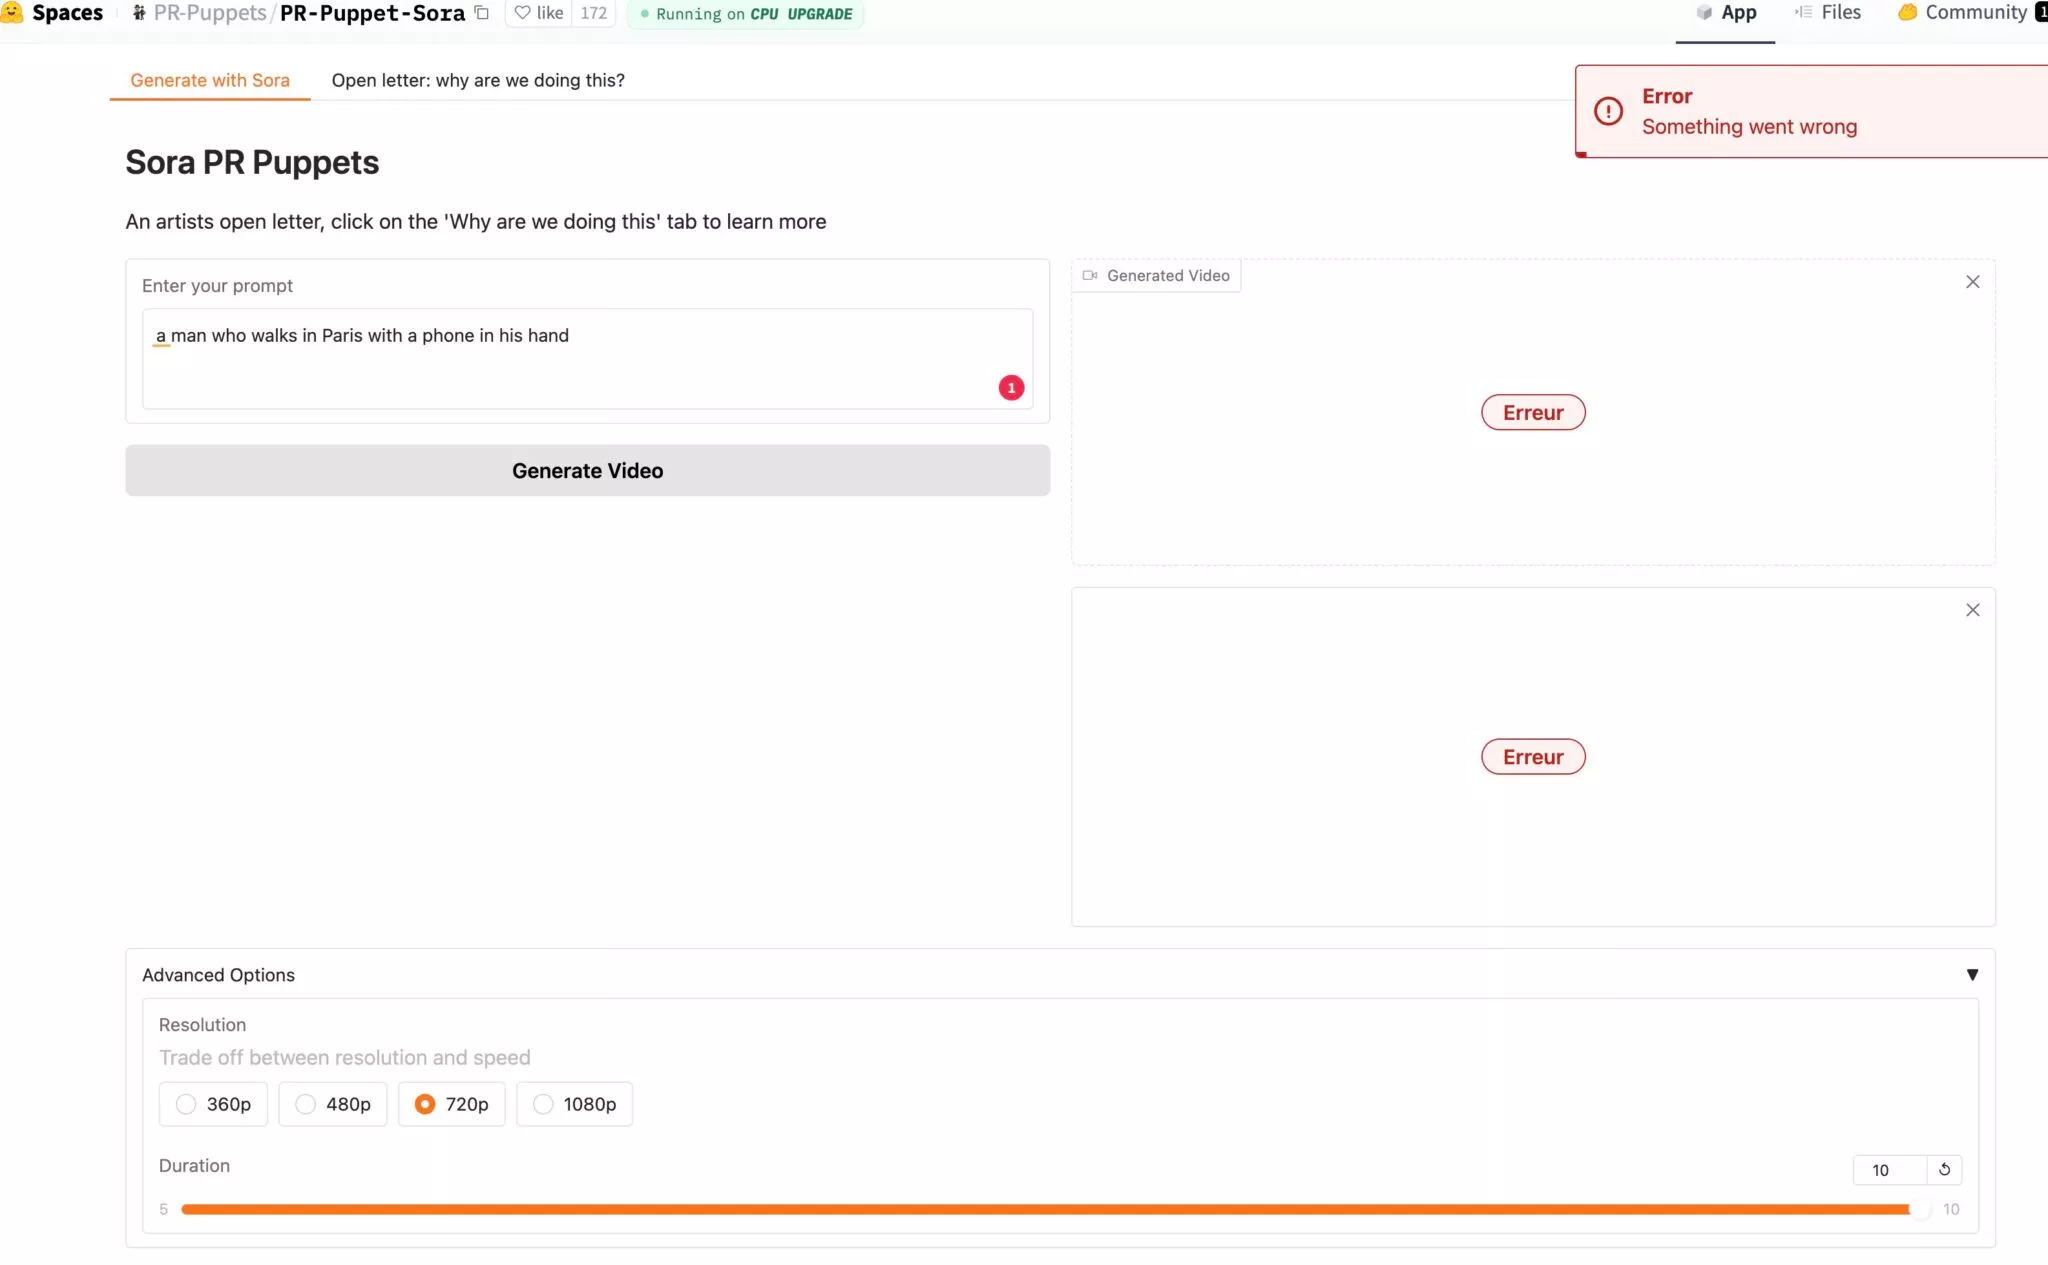
Task: Click the Duration number field showing 10
Action: click(1890, 1170)
